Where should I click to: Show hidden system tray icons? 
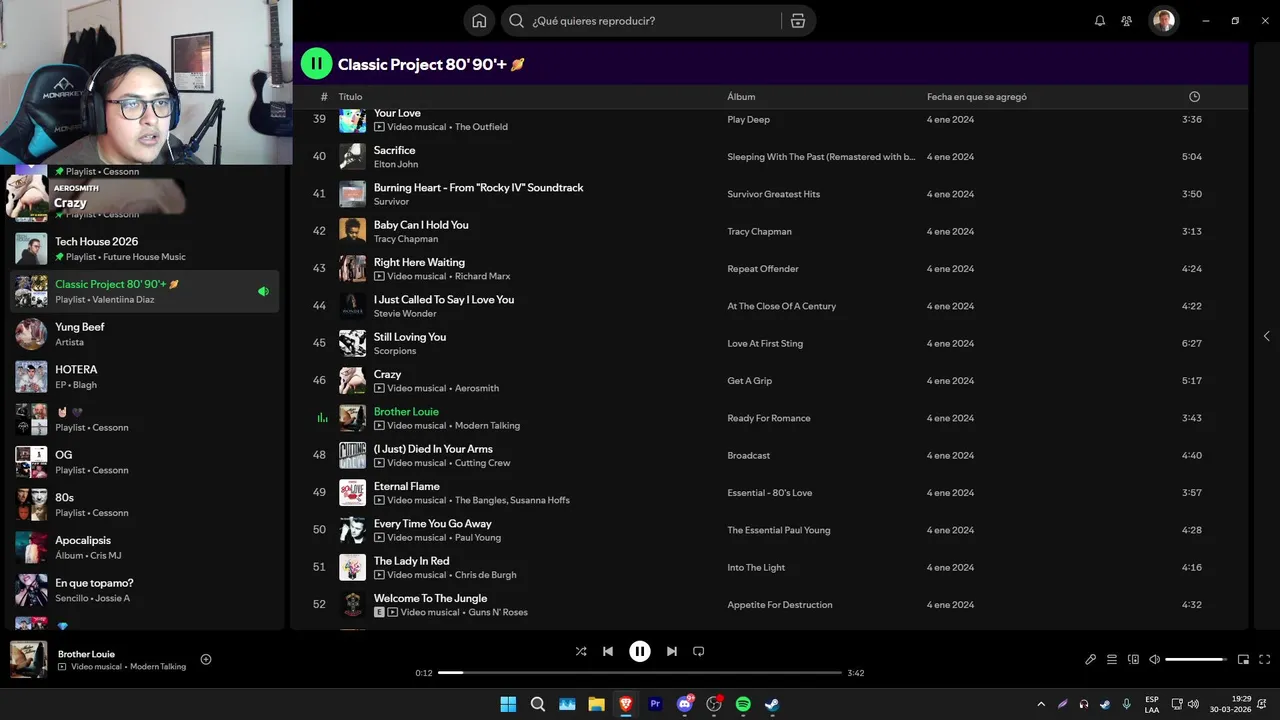(x=1041, y=704)
